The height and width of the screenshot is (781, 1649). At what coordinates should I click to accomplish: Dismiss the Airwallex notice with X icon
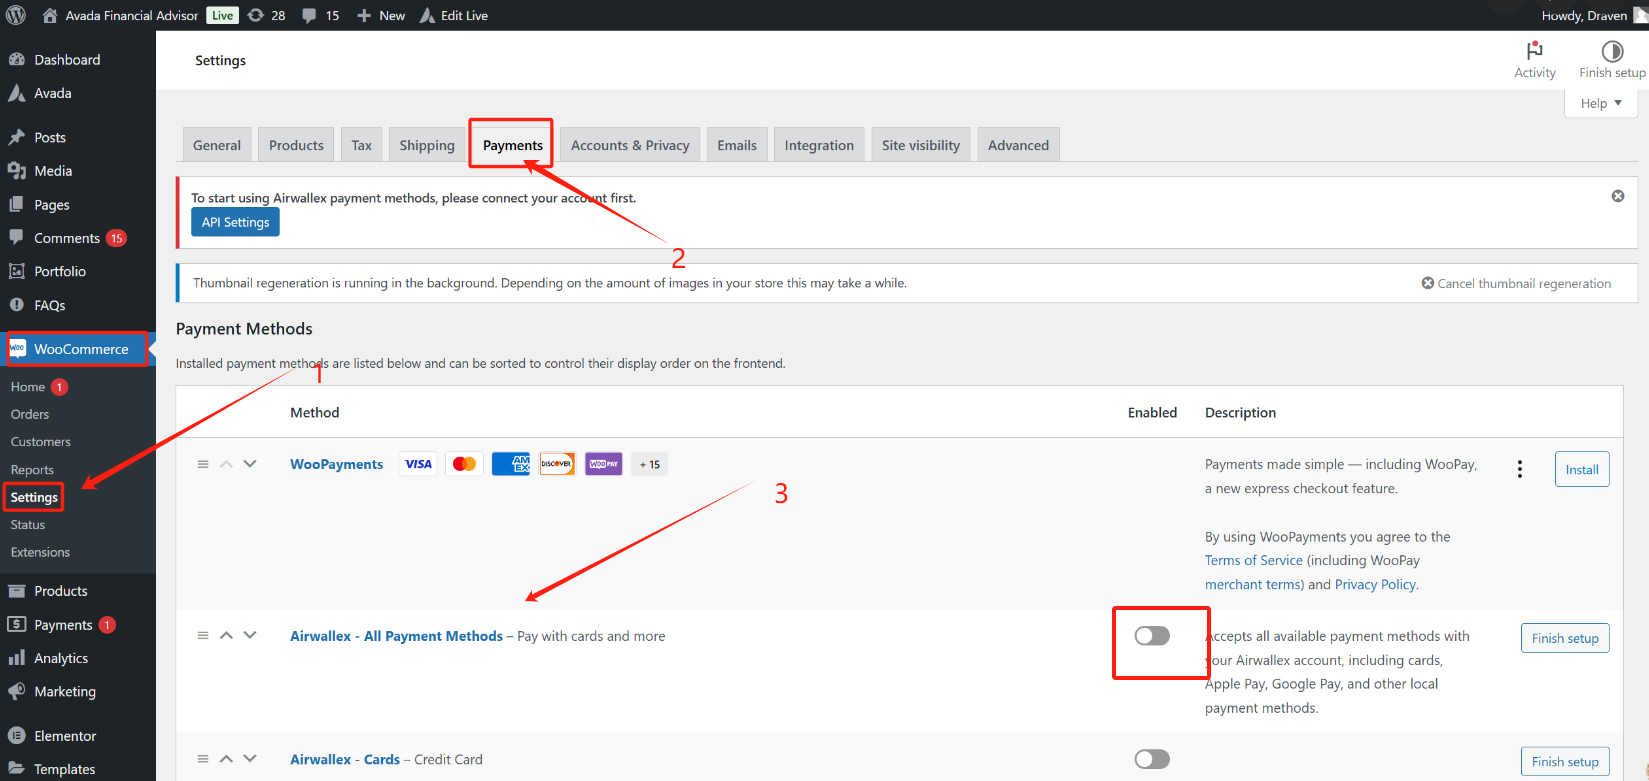[1617, 196]
